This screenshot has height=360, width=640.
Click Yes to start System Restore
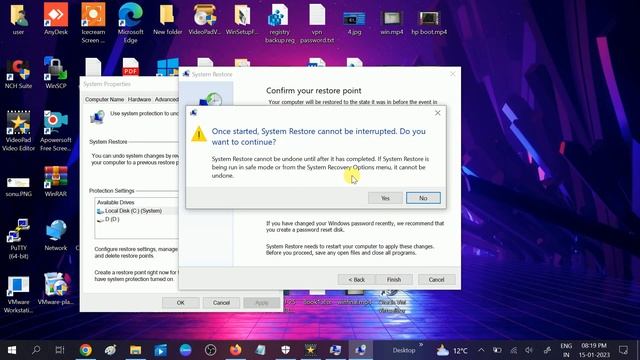coord(385,198)
